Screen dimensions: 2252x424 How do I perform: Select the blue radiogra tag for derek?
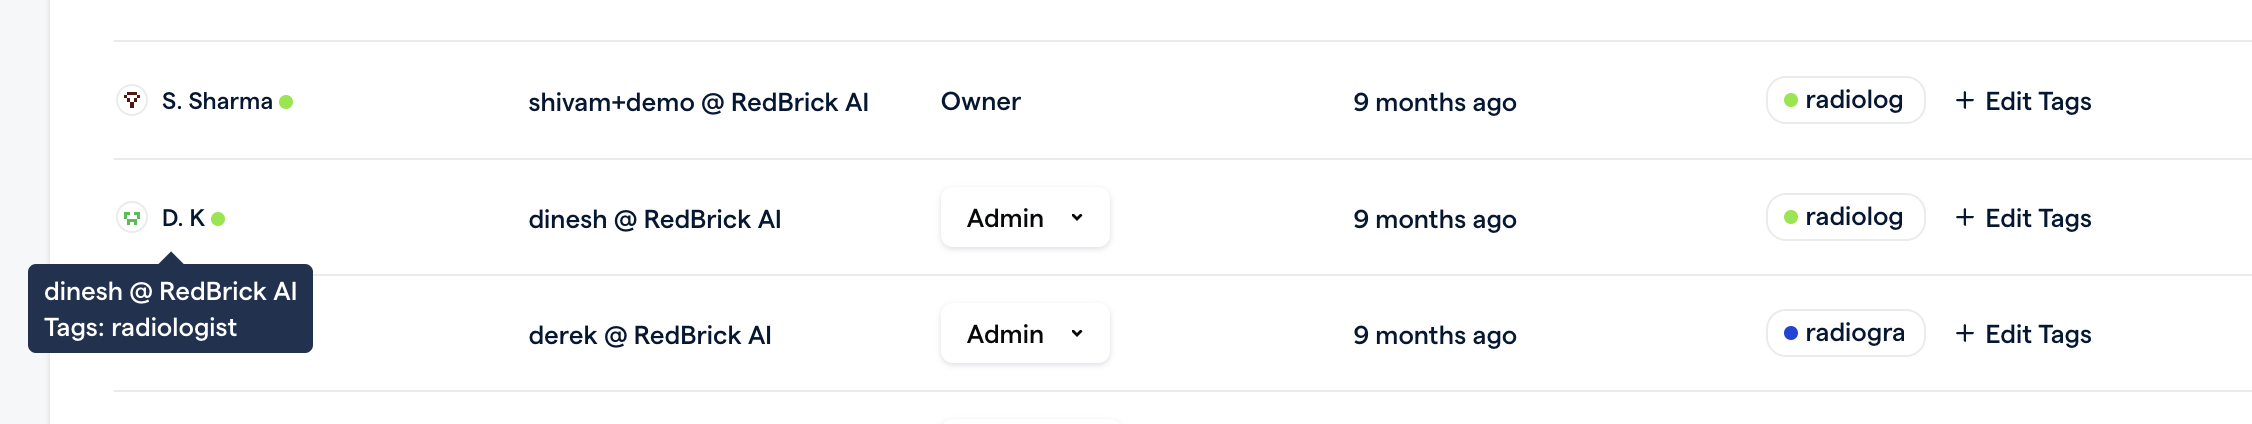[1845, 333]
